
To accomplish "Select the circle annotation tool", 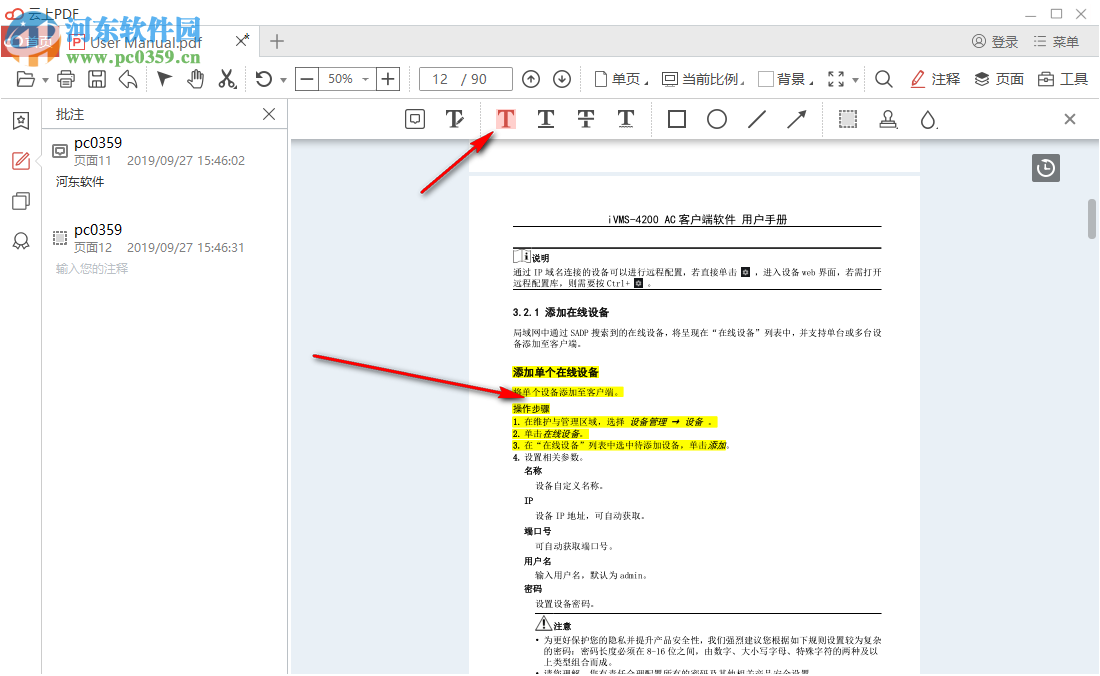I will [716, 118].
